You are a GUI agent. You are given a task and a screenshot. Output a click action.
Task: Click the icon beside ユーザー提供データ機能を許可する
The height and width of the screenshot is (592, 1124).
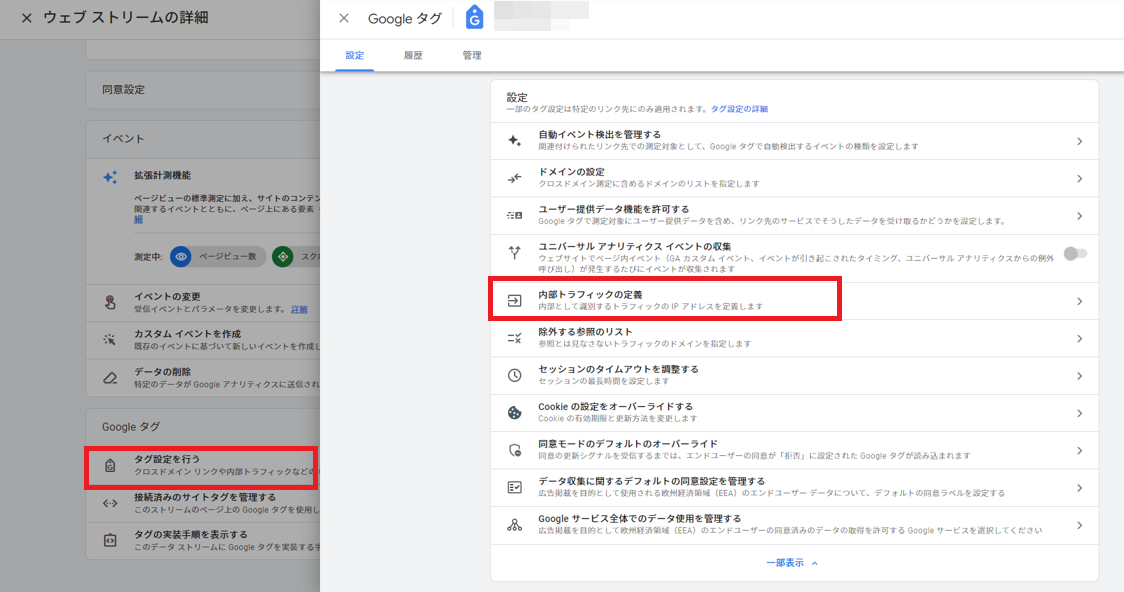pos(514,215)
